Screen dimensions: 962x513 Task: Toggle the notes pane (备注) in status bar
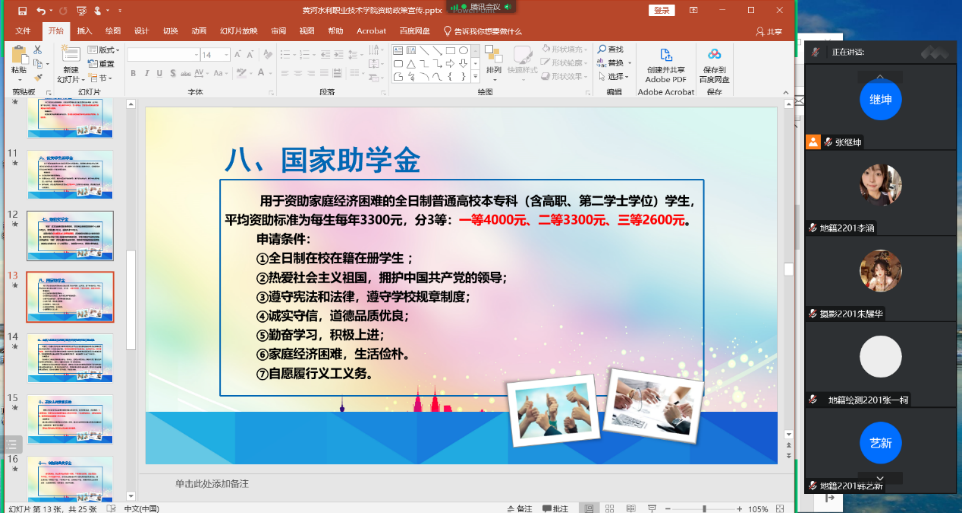pyautogui.click(x=520, y=508)
